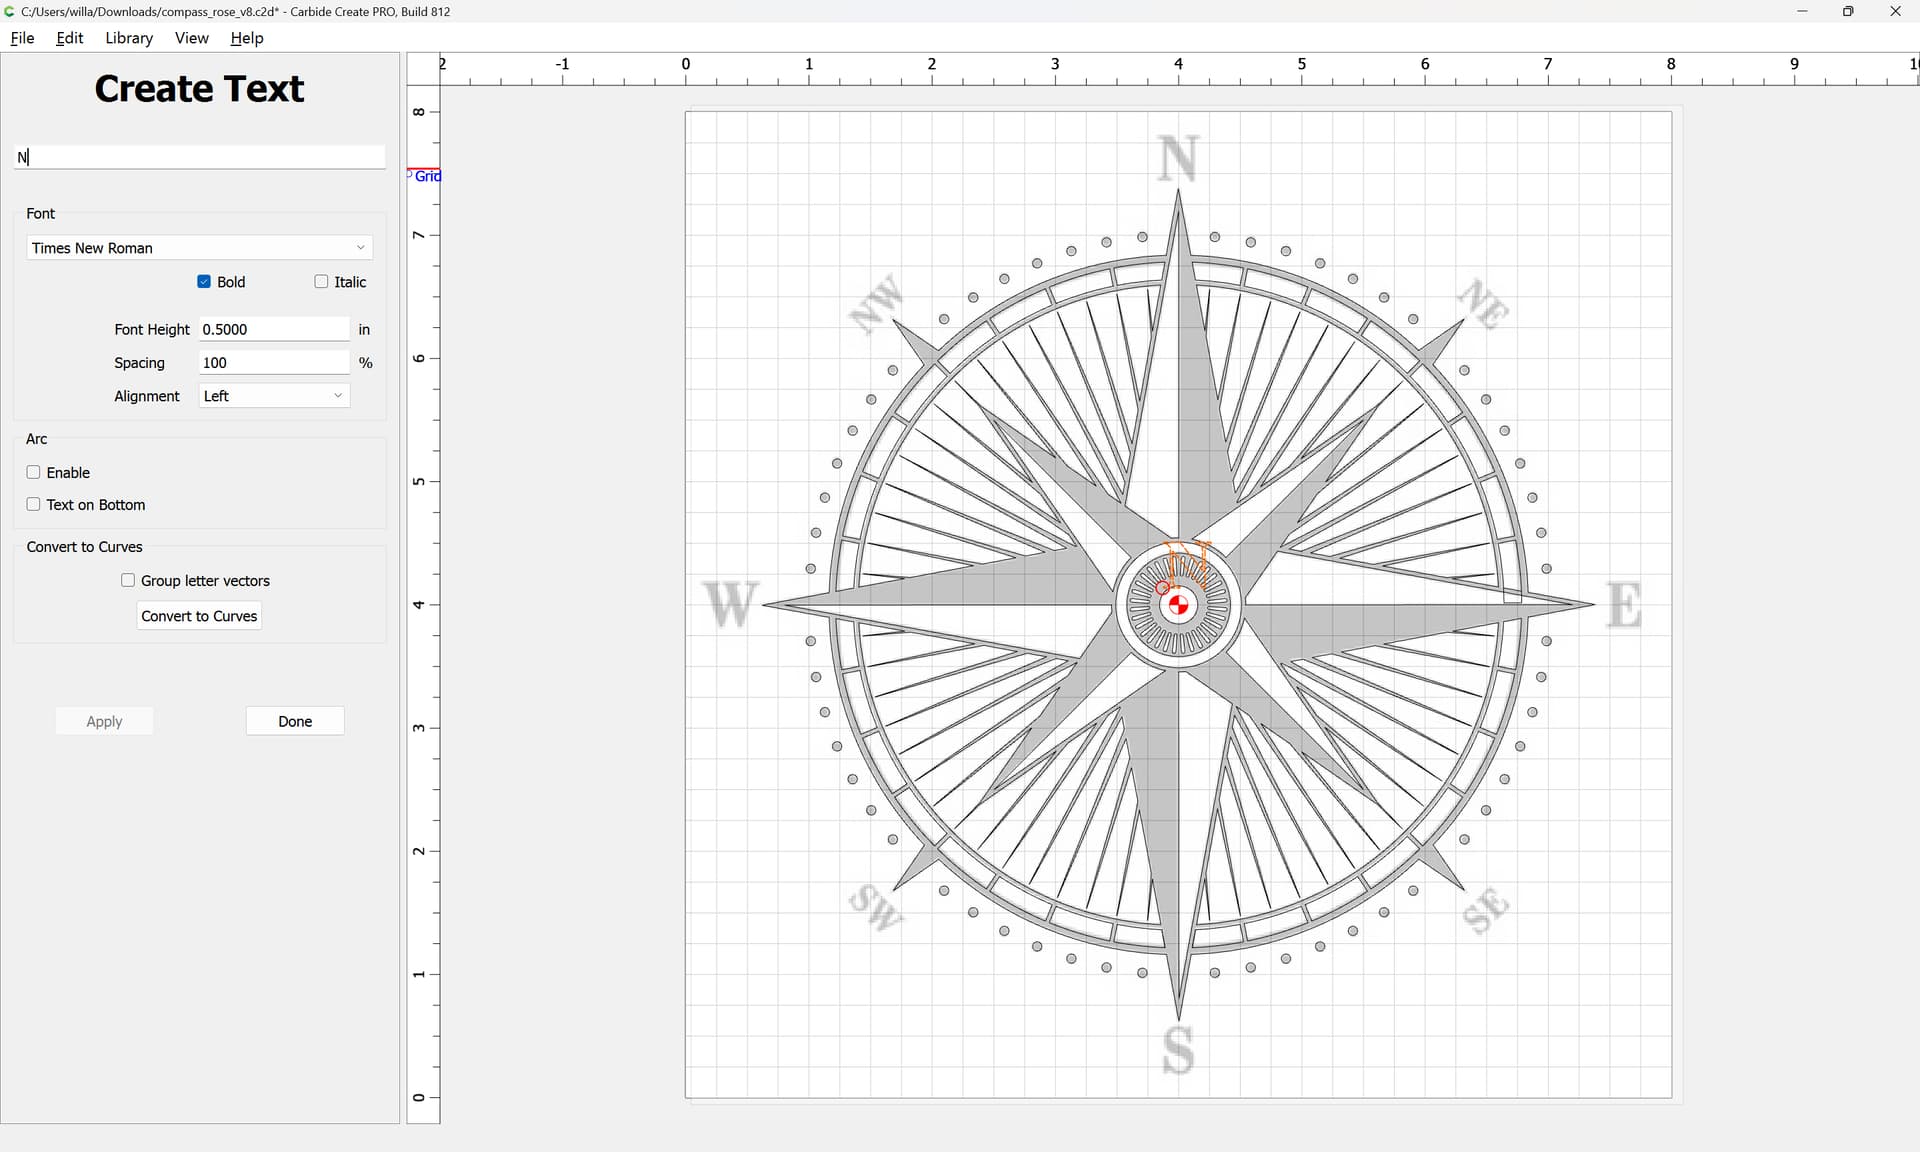Click the Carbide Create app icon in title bar
The image size is (1920, 1152).
(x=9, y=11)
